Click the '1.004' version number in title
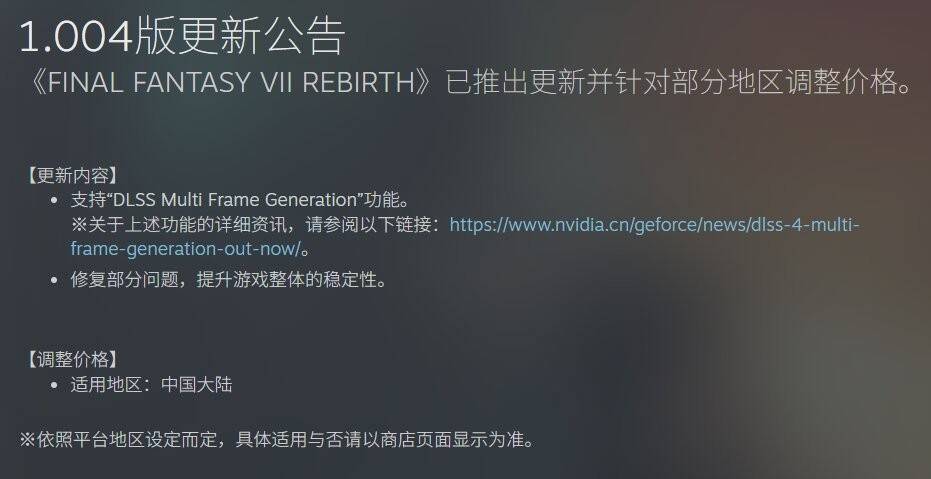The height and width of the screenshot is (479, 931). click(76, 37)
